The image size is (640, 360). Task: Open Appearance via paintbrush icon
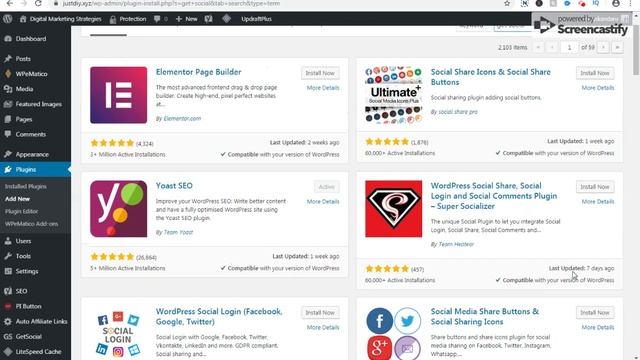[x=8, y=154]
